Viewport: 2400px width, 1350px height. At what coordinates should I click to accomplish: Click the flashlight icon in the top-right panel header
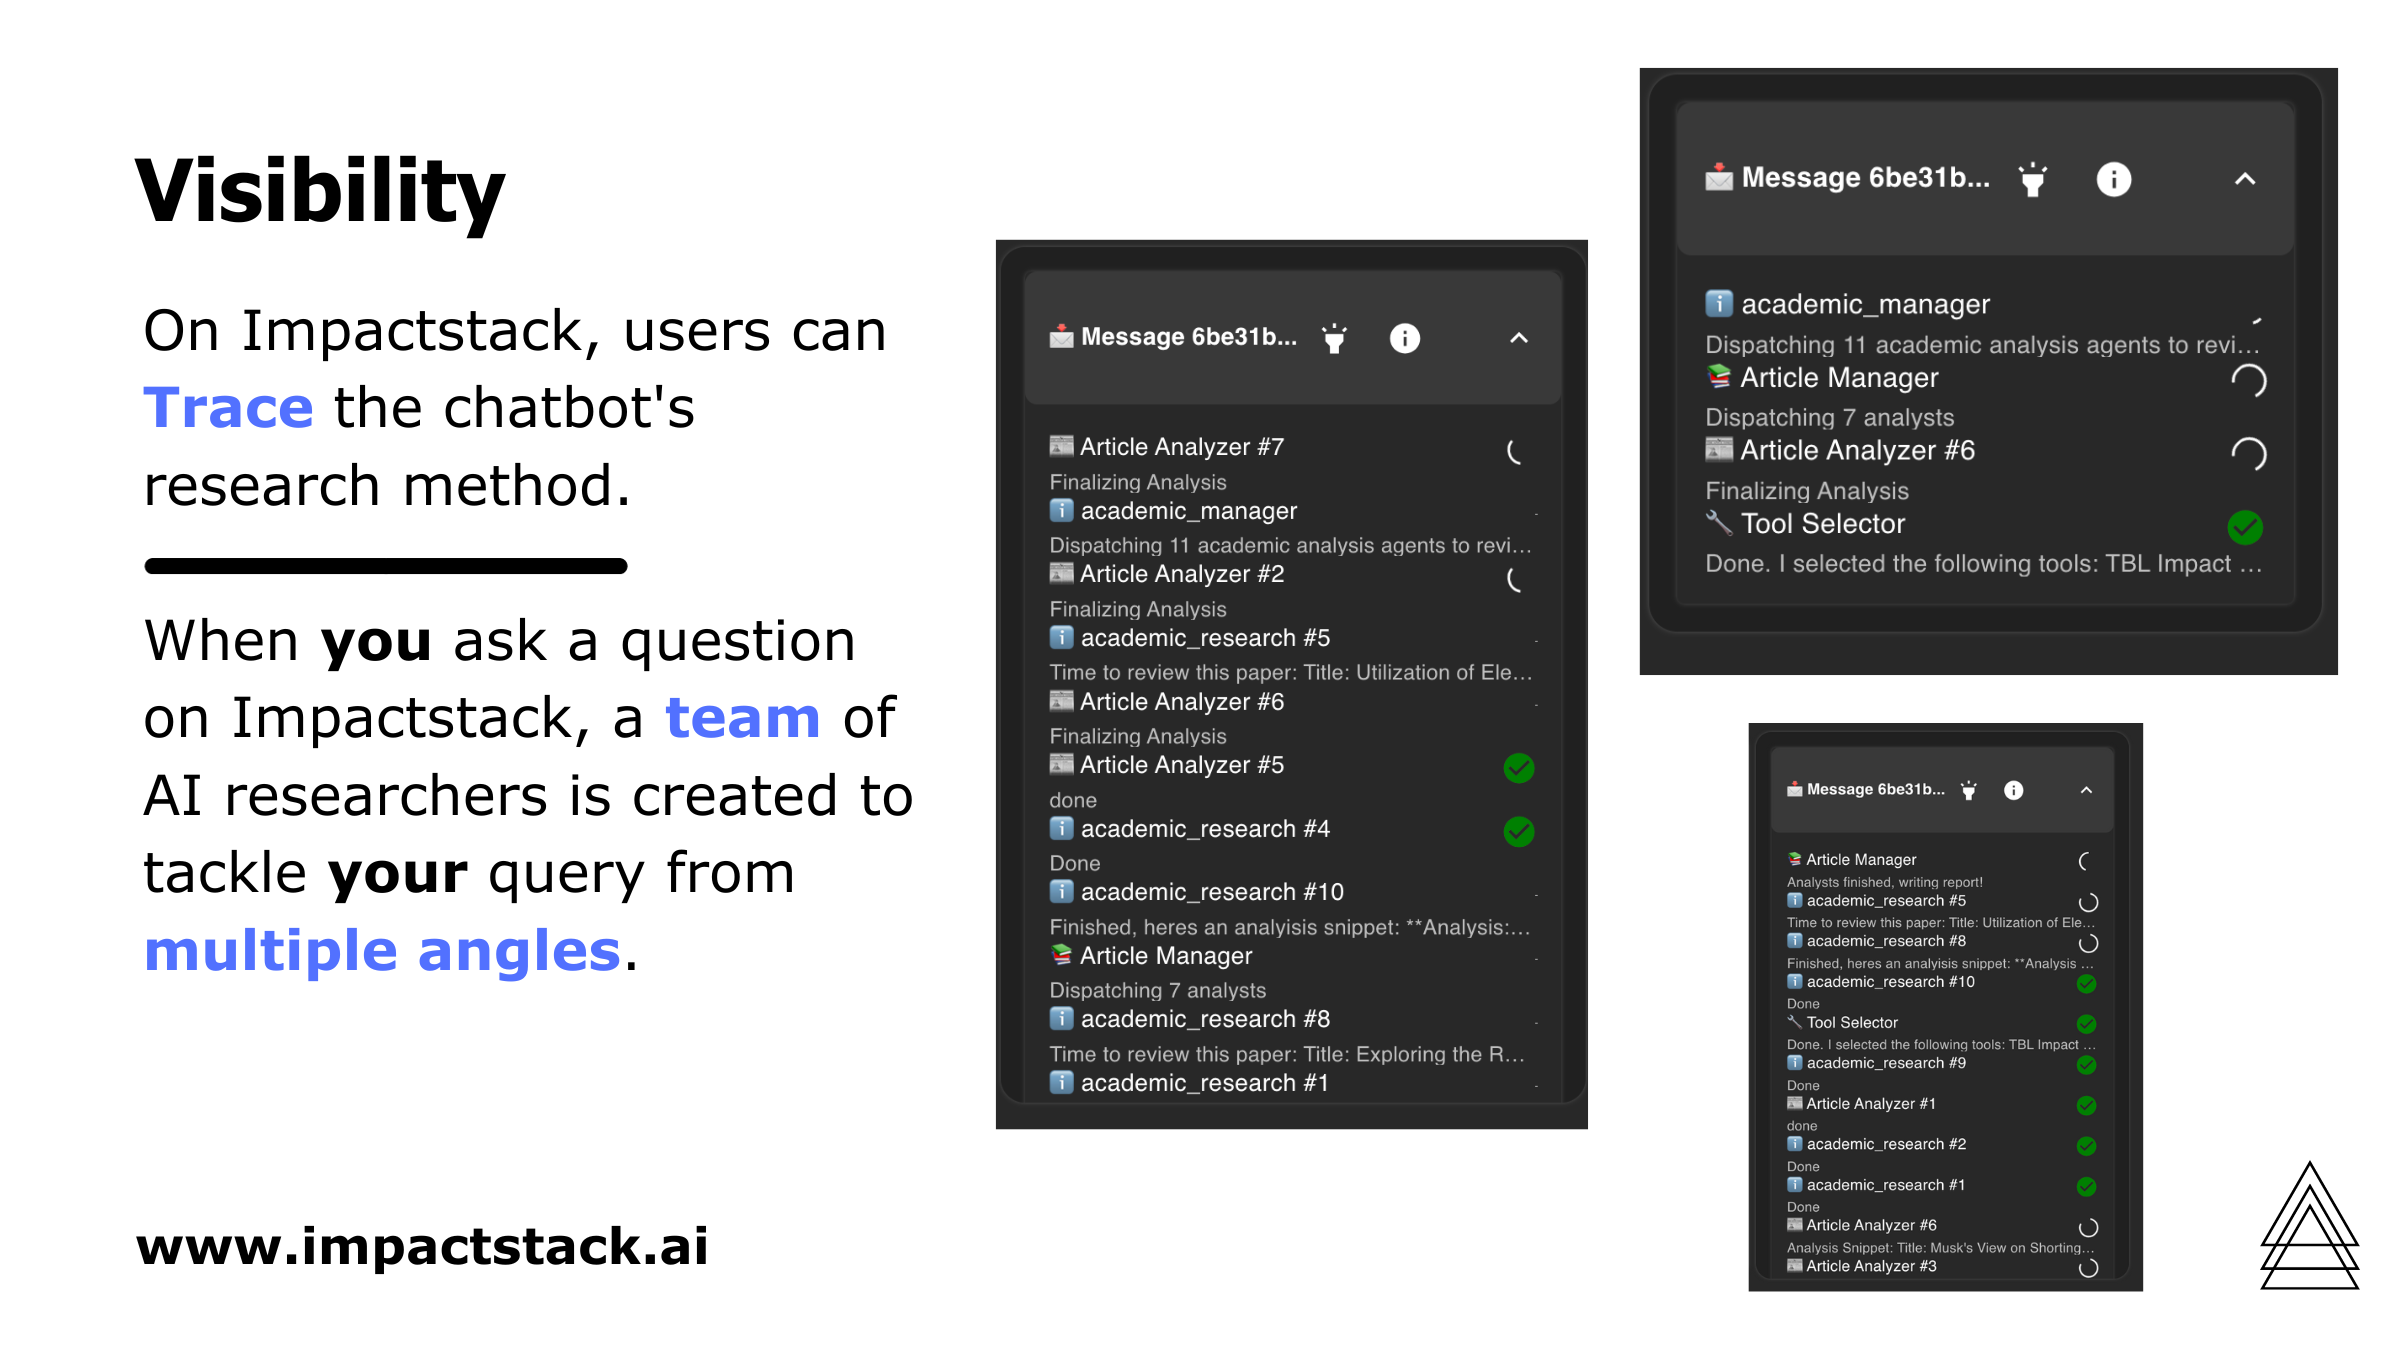coord(2032,179)
